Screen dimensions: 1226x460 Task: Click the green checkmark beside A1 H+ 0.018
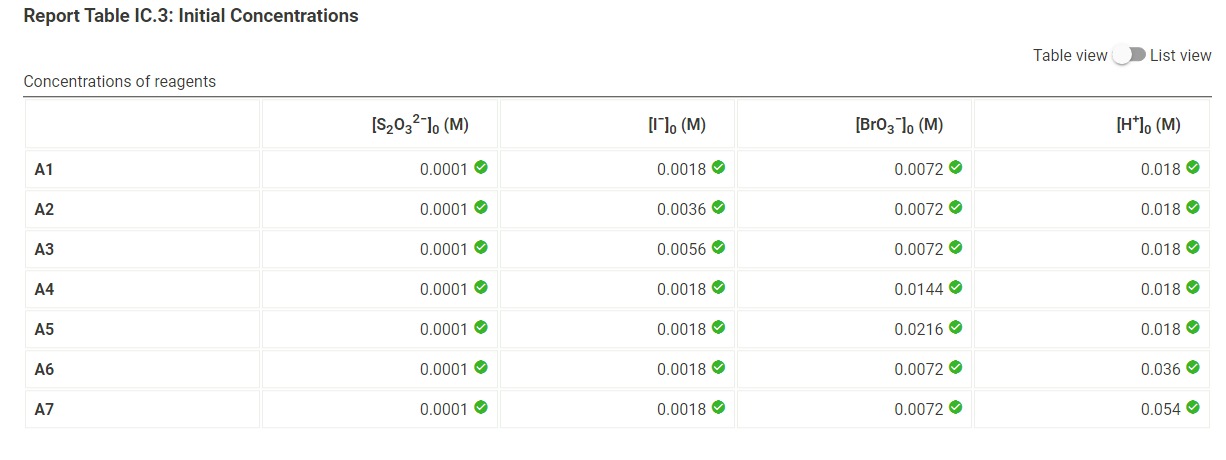click(1192, 168)
